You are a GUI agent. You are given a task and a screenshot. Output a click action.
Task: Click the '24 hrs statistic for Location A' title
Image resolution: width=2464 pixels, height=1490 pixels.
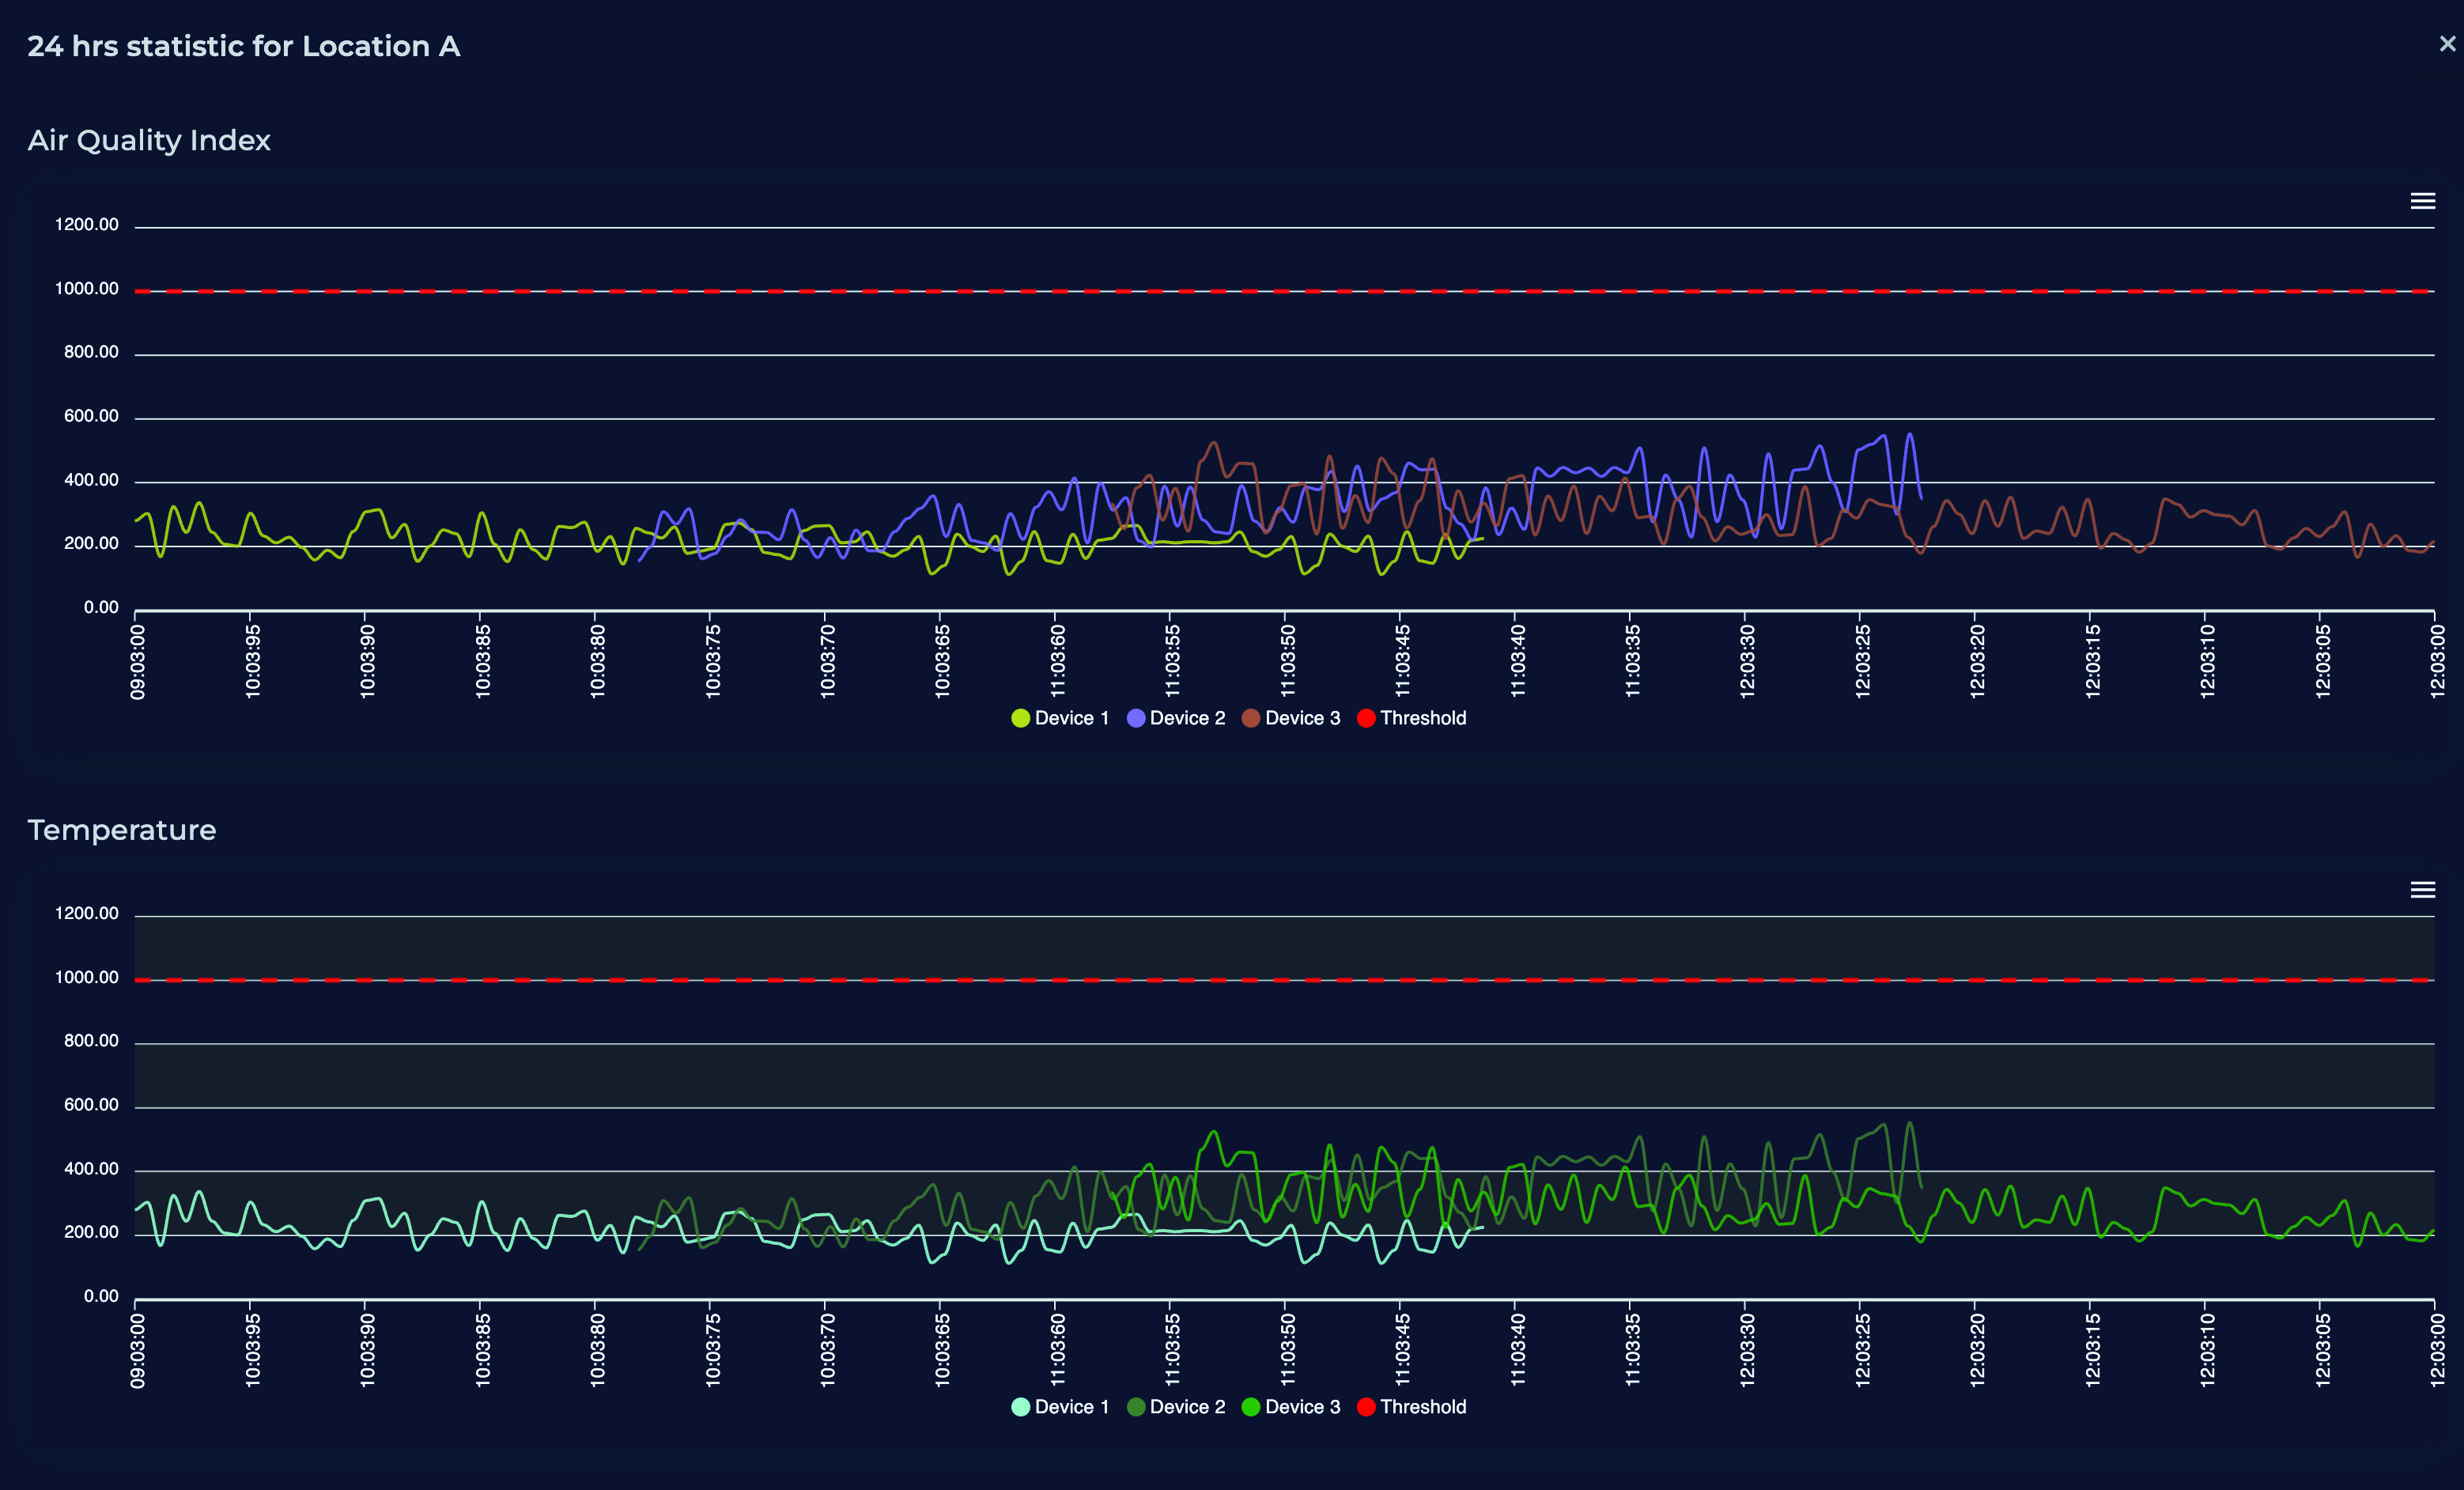[244, 46]
